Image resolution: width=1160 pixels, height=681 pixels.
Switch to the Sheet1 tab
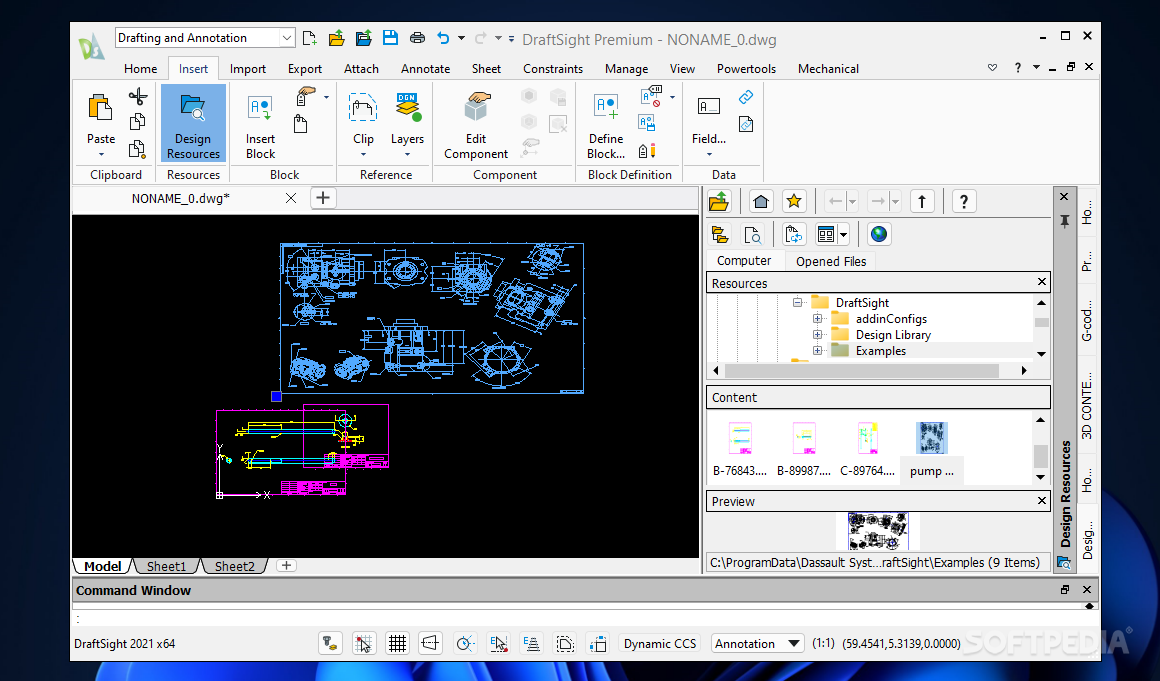tap(166, 566)
